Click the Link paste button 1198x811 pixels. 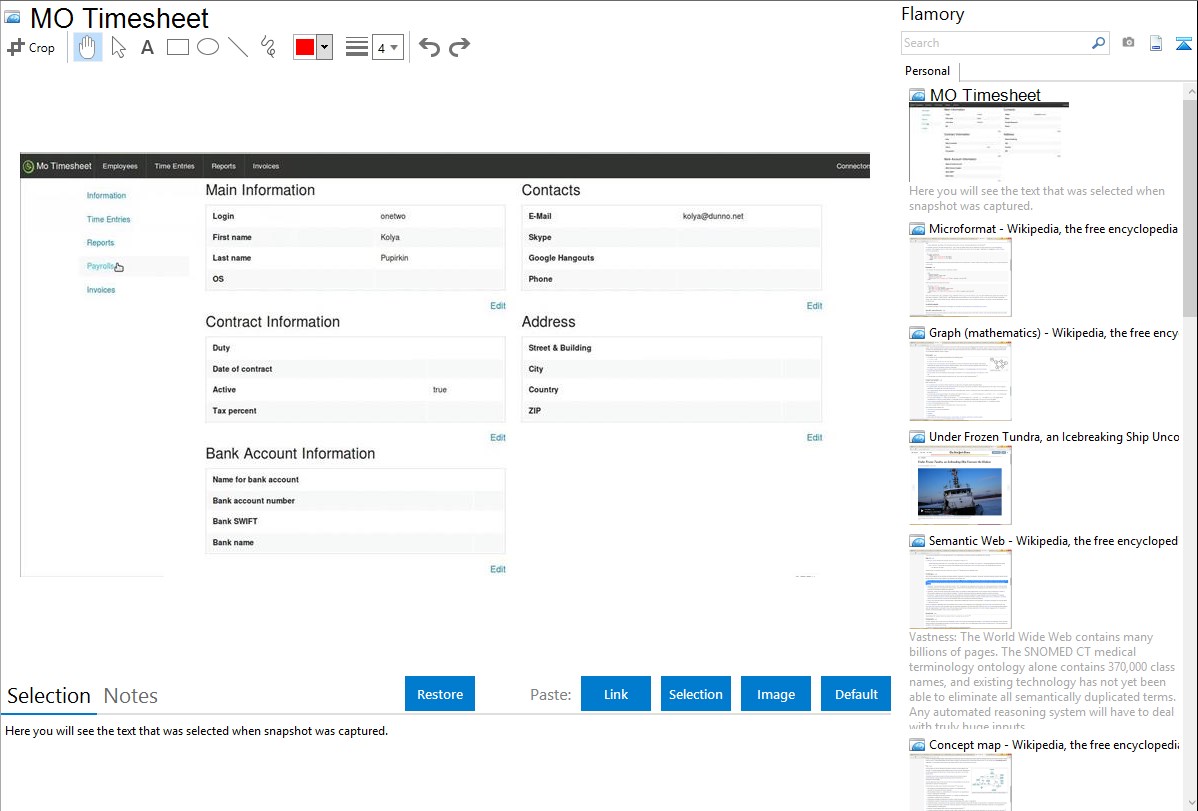tap(616, 694)
